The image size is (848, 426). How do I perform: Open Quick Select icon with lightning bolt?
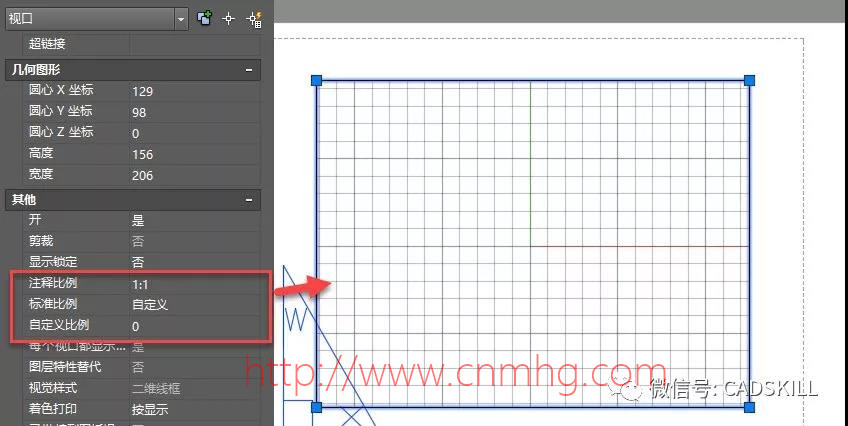point(254,19)
